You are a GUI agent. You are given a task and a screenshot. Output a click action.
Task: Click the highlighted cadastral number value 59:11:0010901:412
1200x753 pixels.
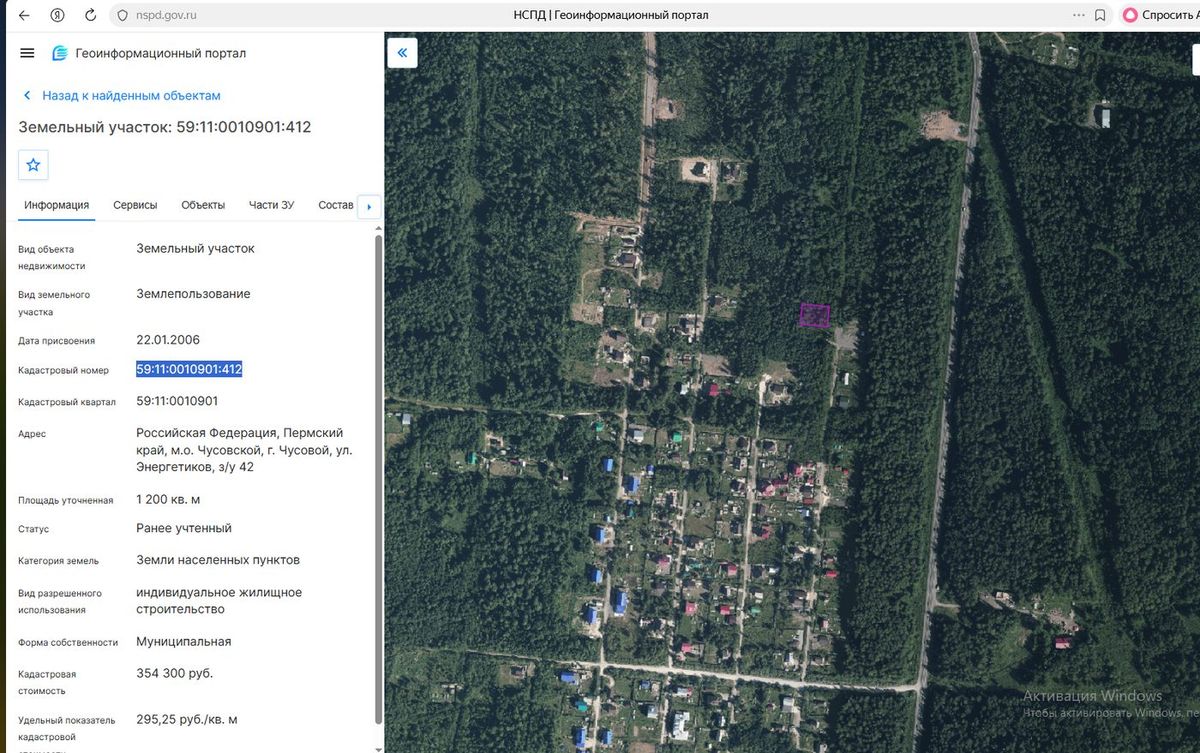point(189,369)
